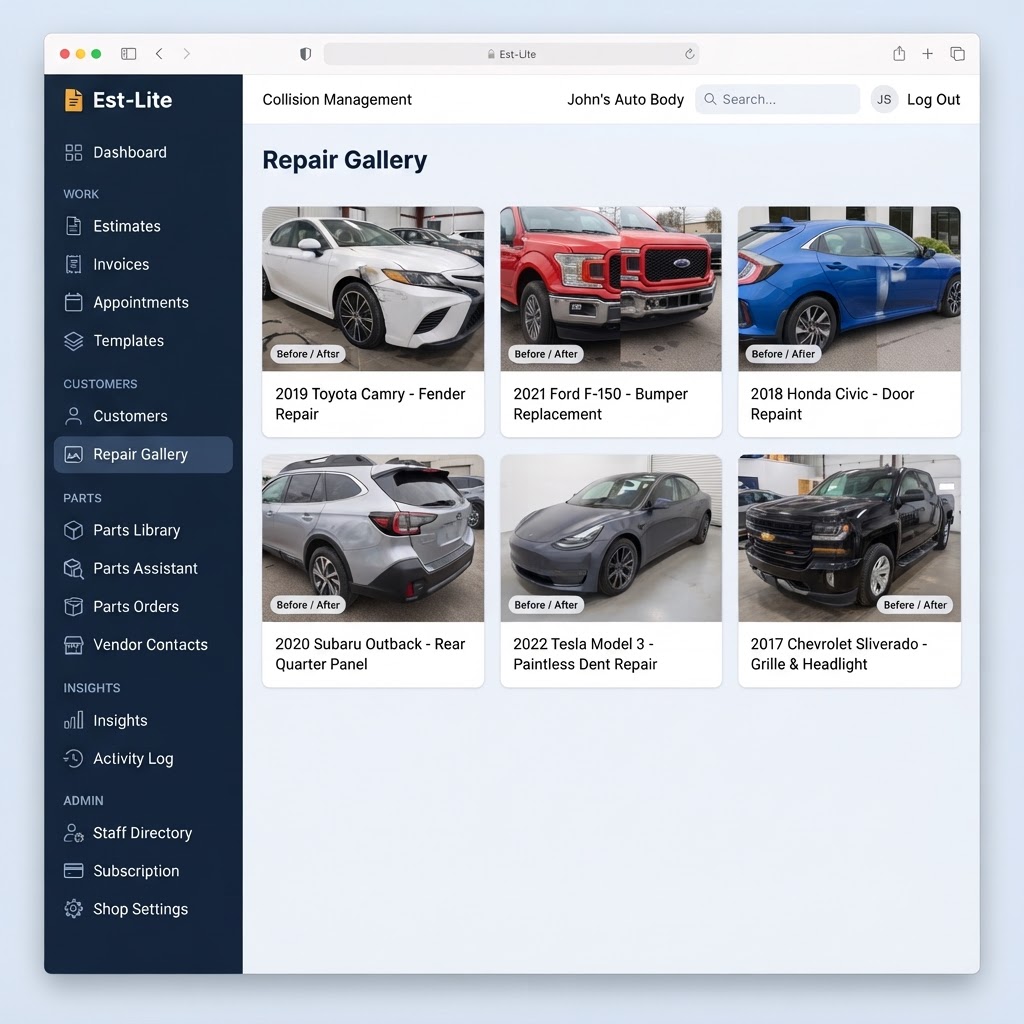1024x1024 pixels.
Task: Reload the page from the address bar
Action: [x=689, y=54]
